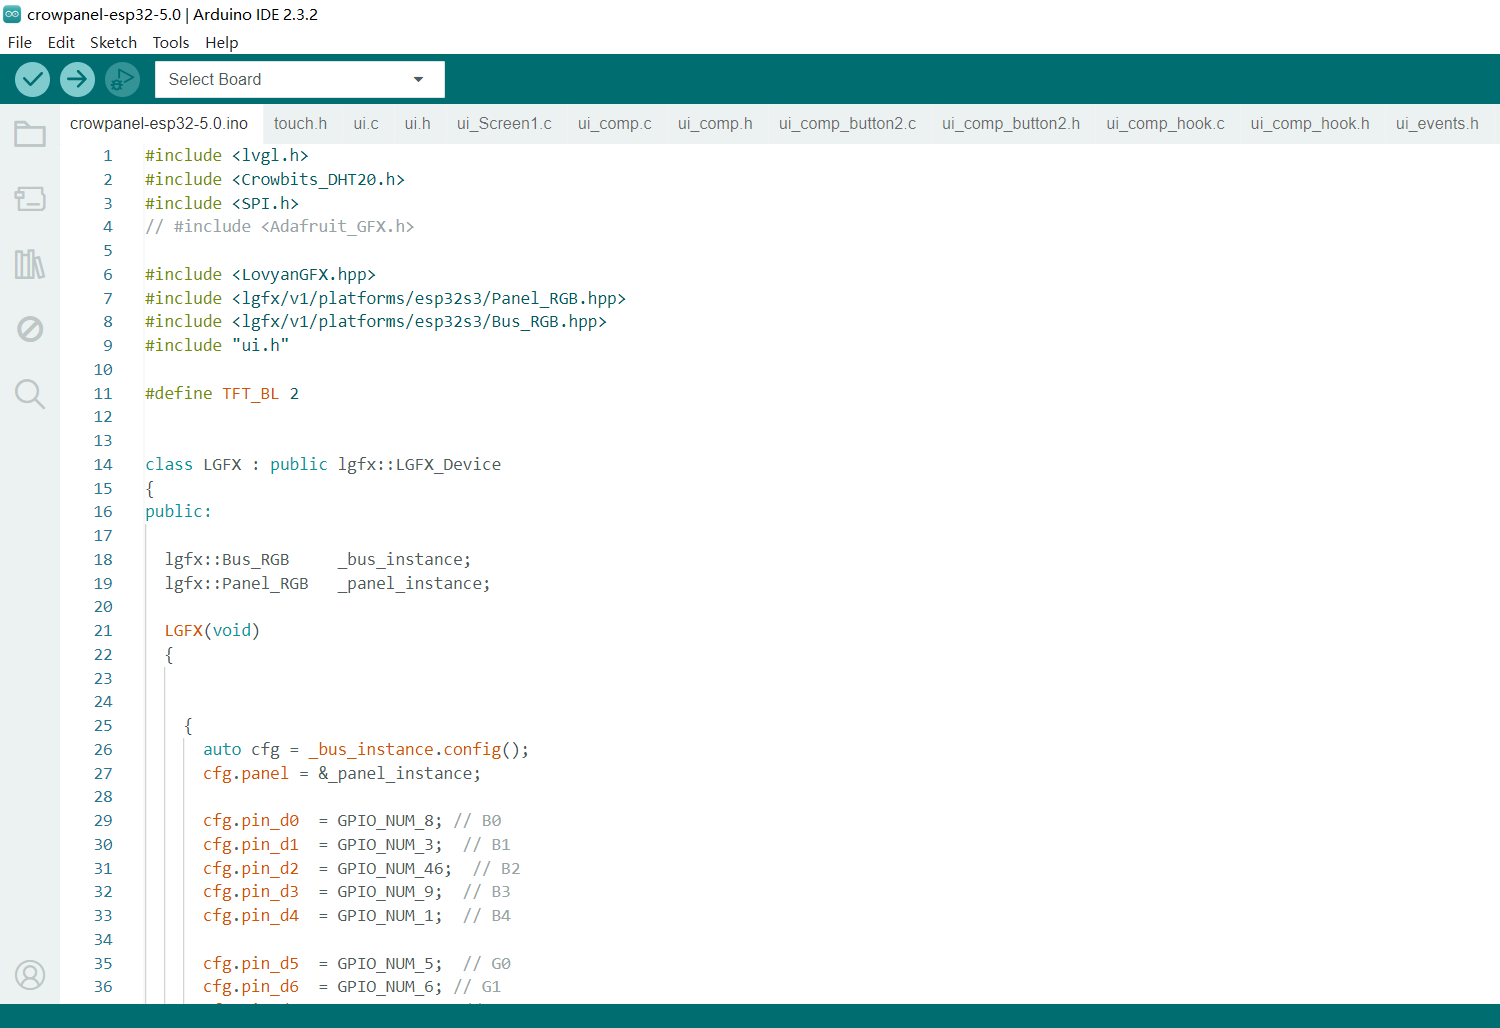Open the Help menu
The width and height of the screenshot is (1500, 1028).
(x=222, y=42)
